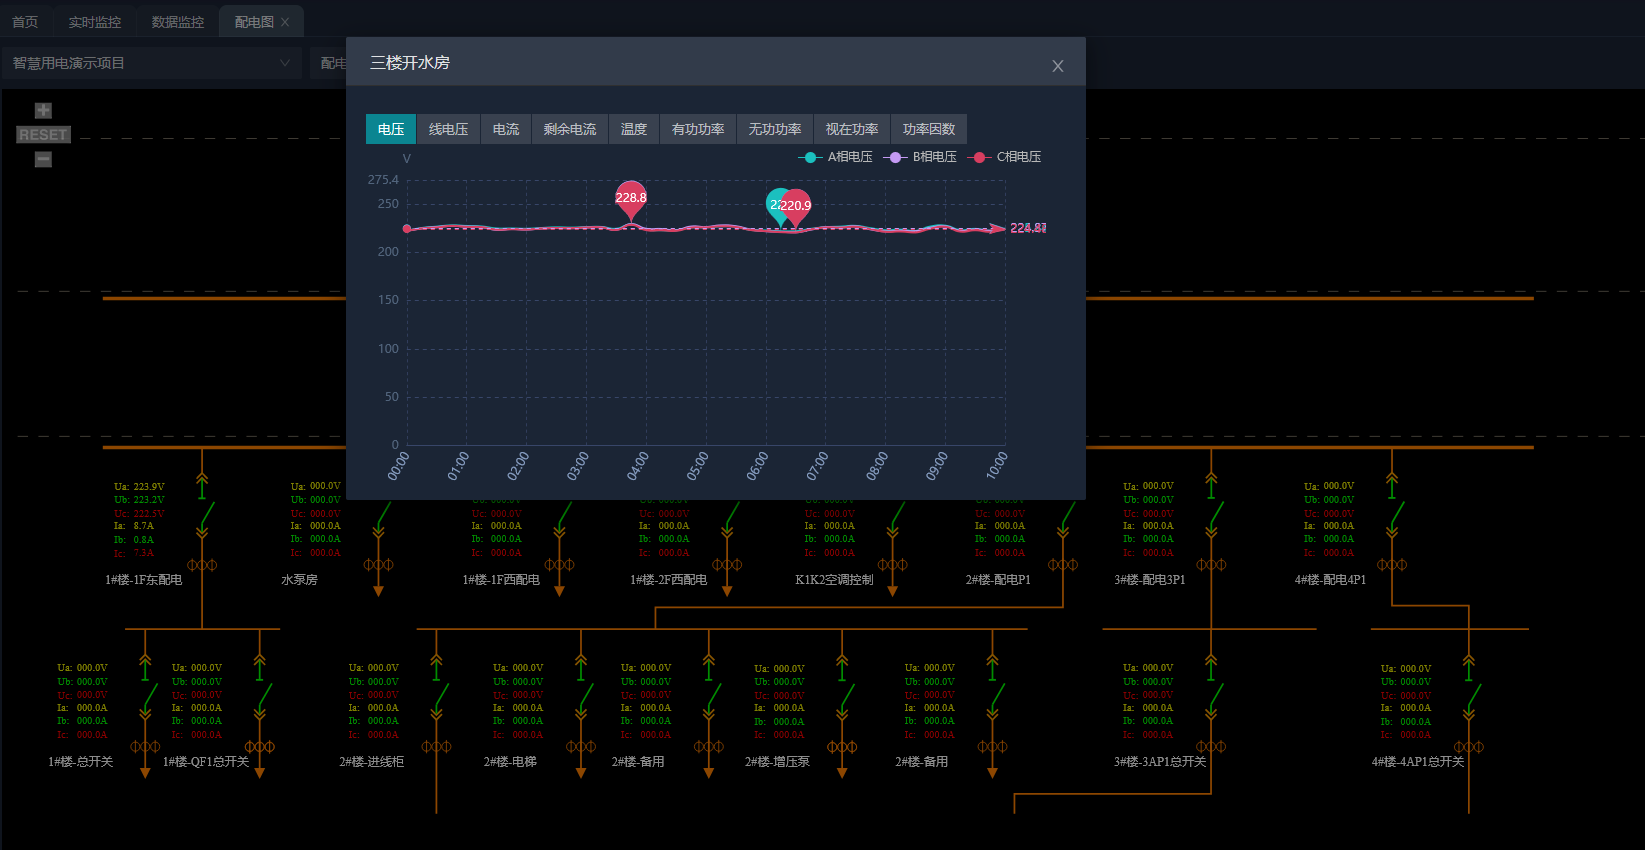
Task: Select the 功率因数 chart tab
Action: (x=929, y=129)
